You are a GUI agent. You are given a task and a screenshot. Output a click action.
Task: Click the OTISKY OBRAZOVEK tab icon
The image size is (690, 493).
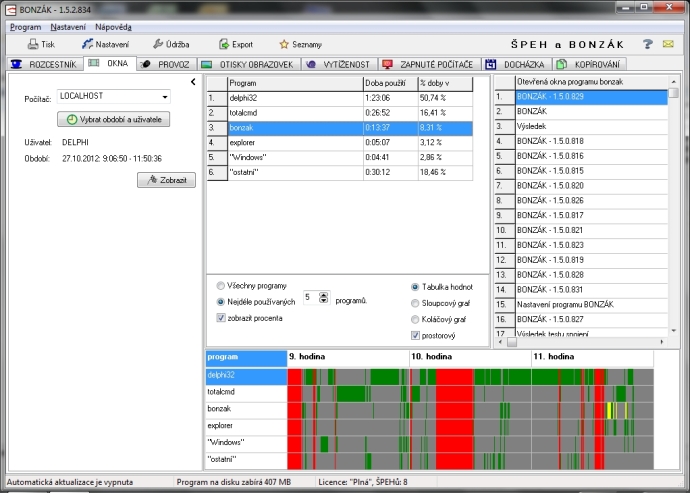pos(206,64)
